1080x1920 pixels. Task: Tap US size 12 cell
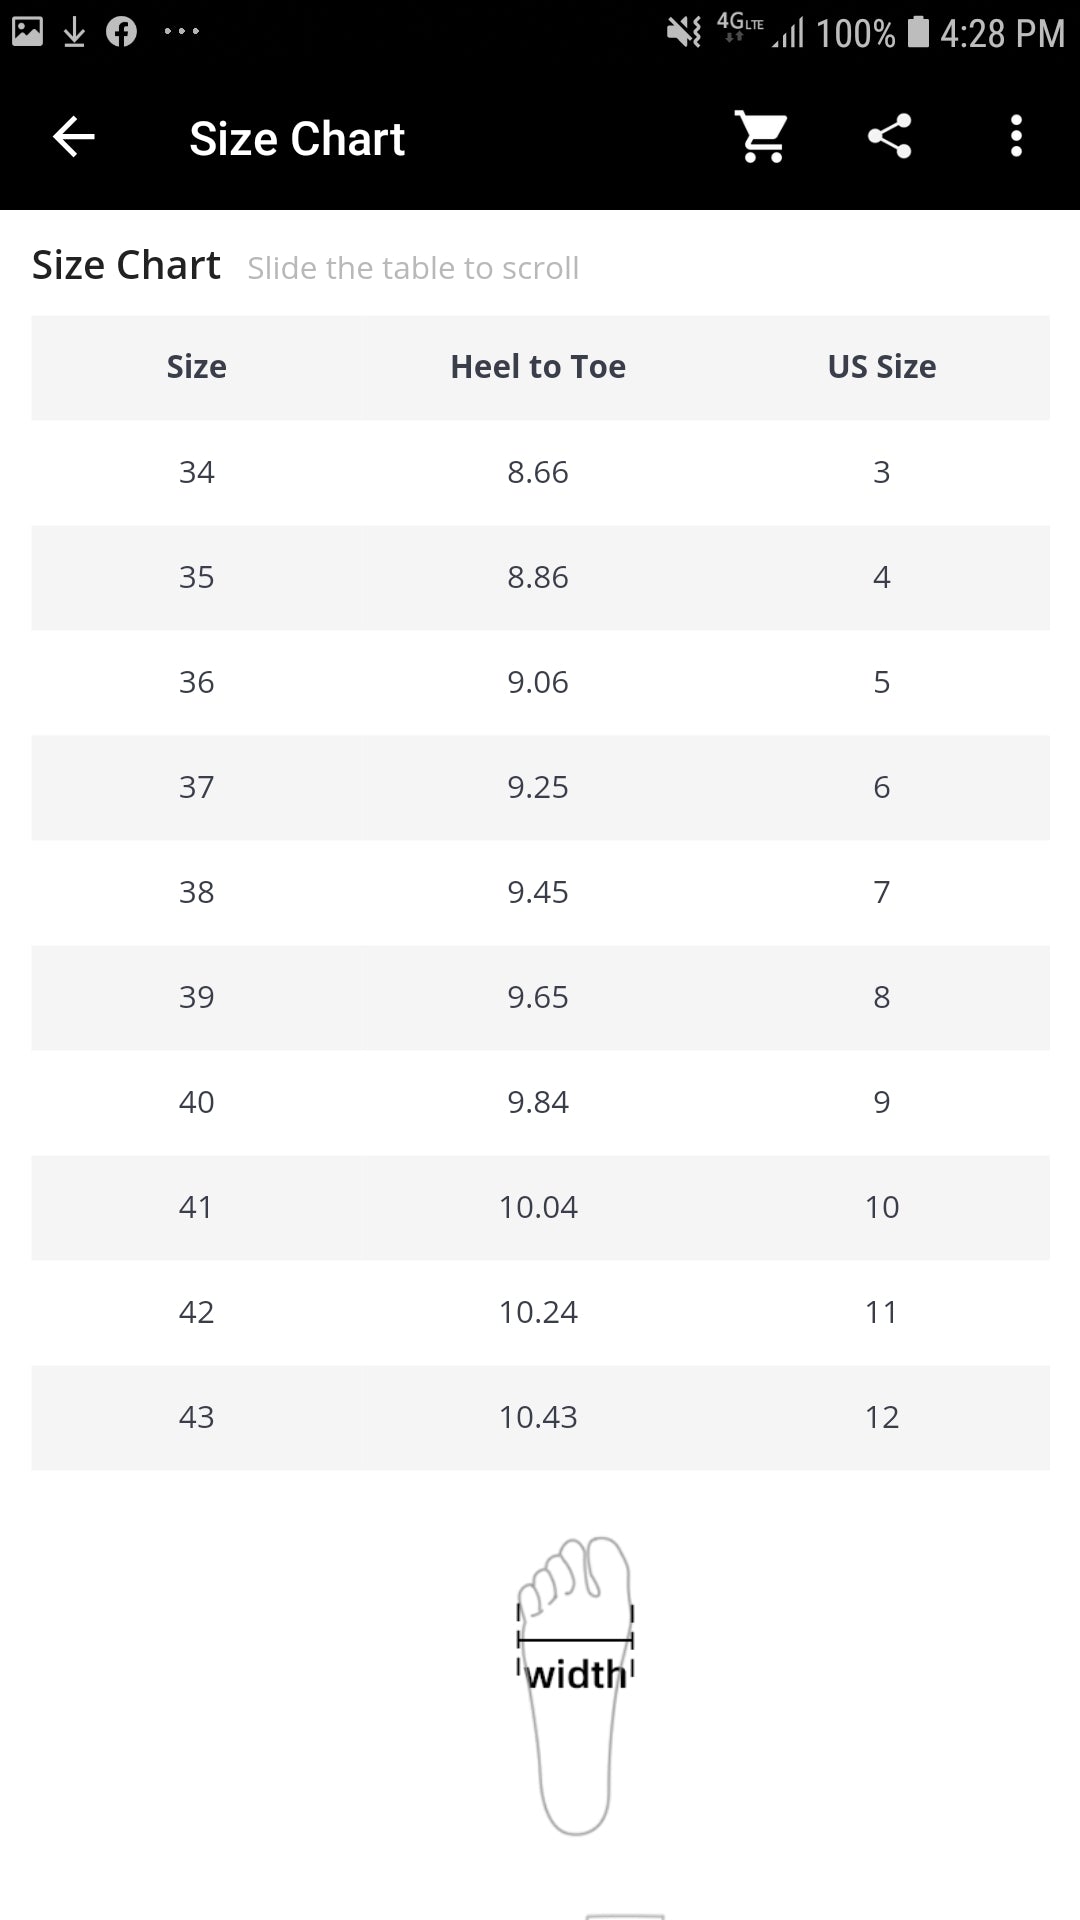(881, 1417)
